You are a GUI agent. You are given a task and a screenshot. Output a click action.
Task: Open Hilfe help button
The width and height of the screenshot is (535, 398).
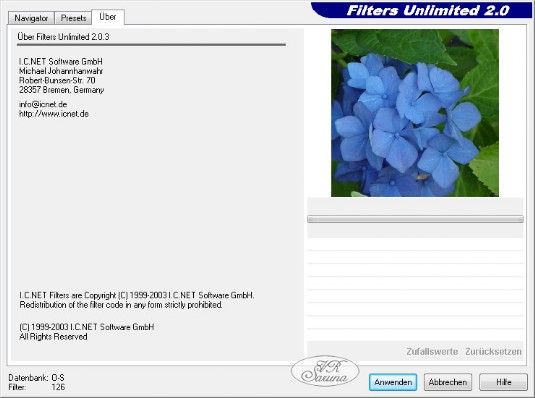[x=503, y=382]
